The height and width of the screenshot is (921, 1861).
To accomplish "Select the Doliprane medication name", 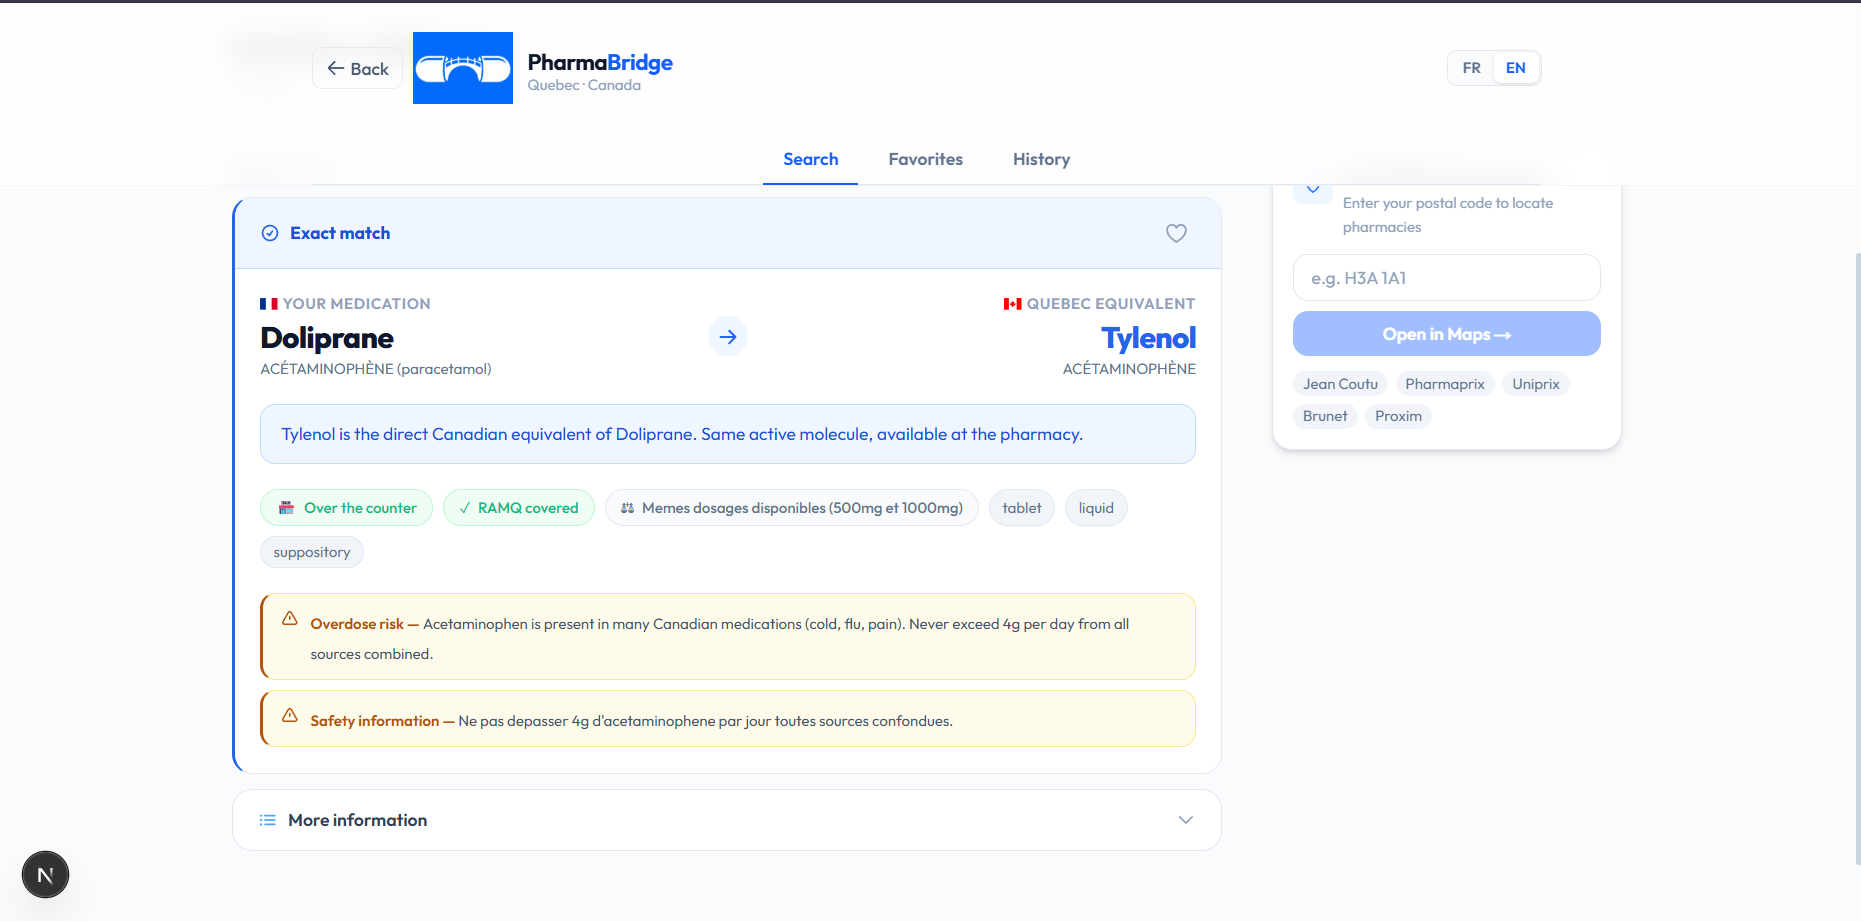I will click(x=327, y=338).
